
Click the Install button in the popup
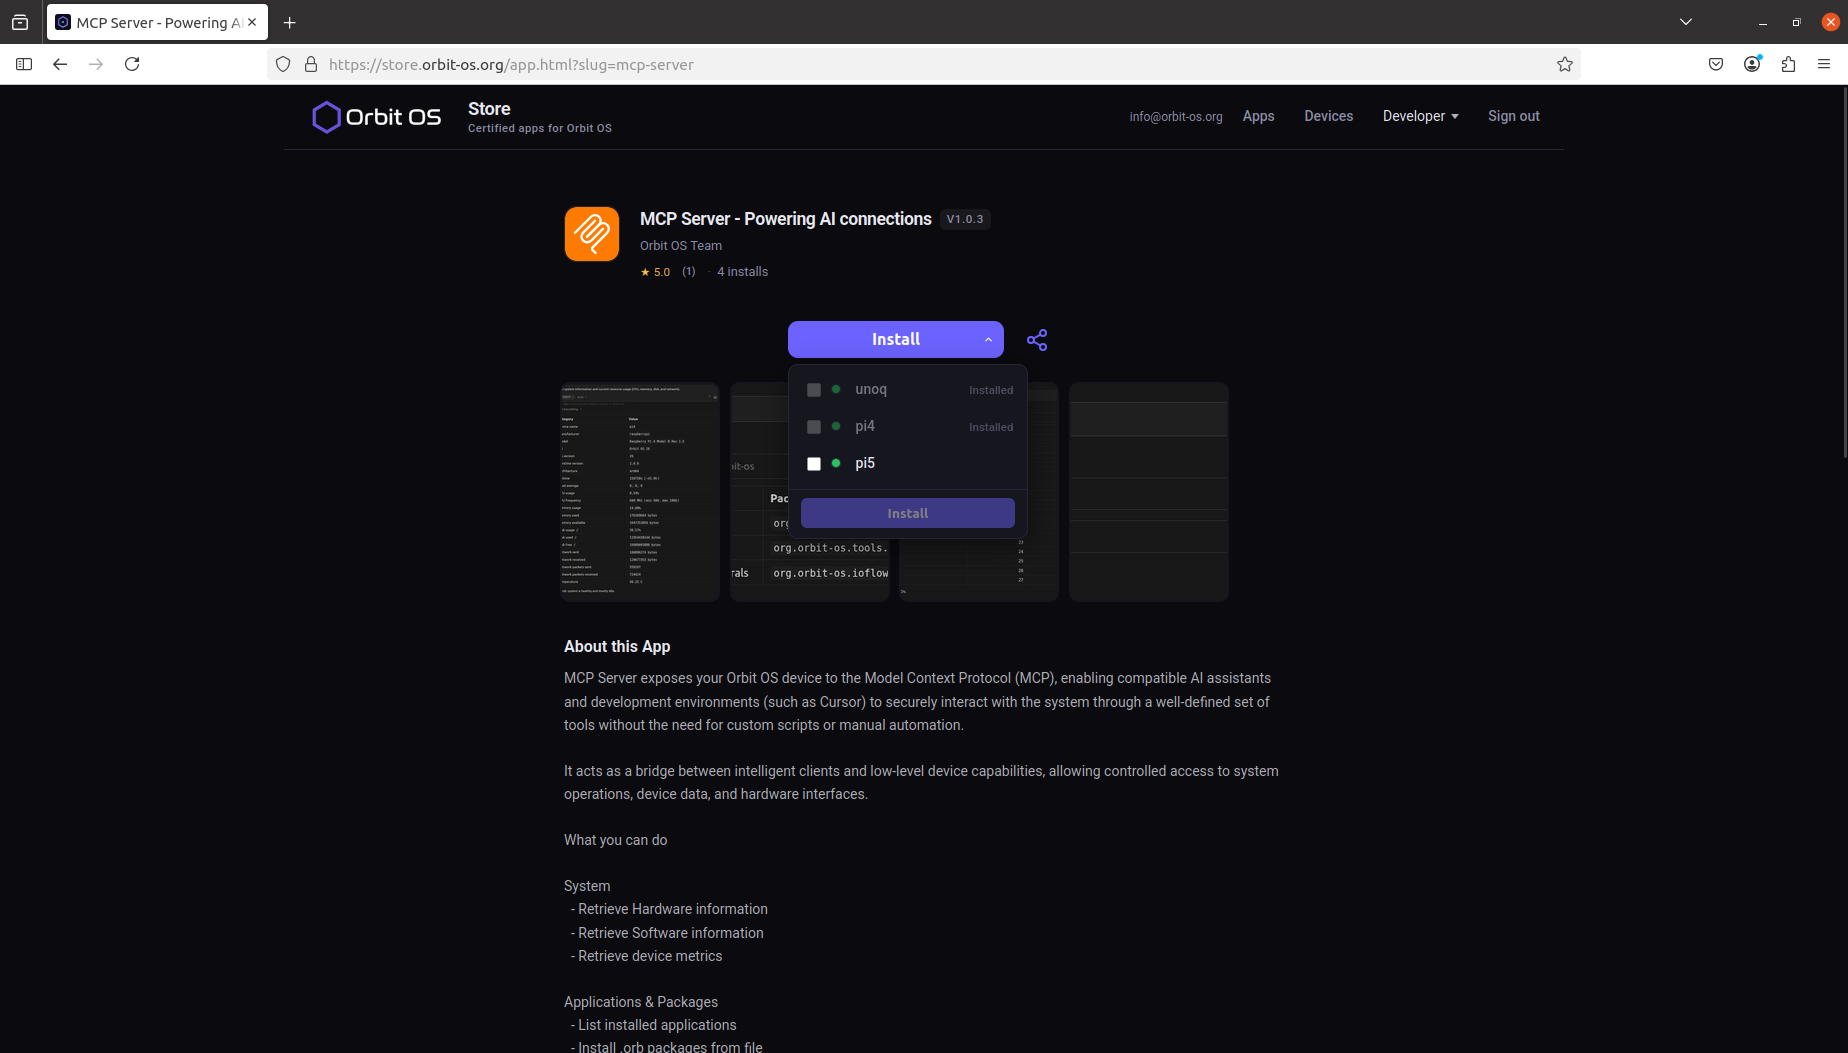point(907,512)
